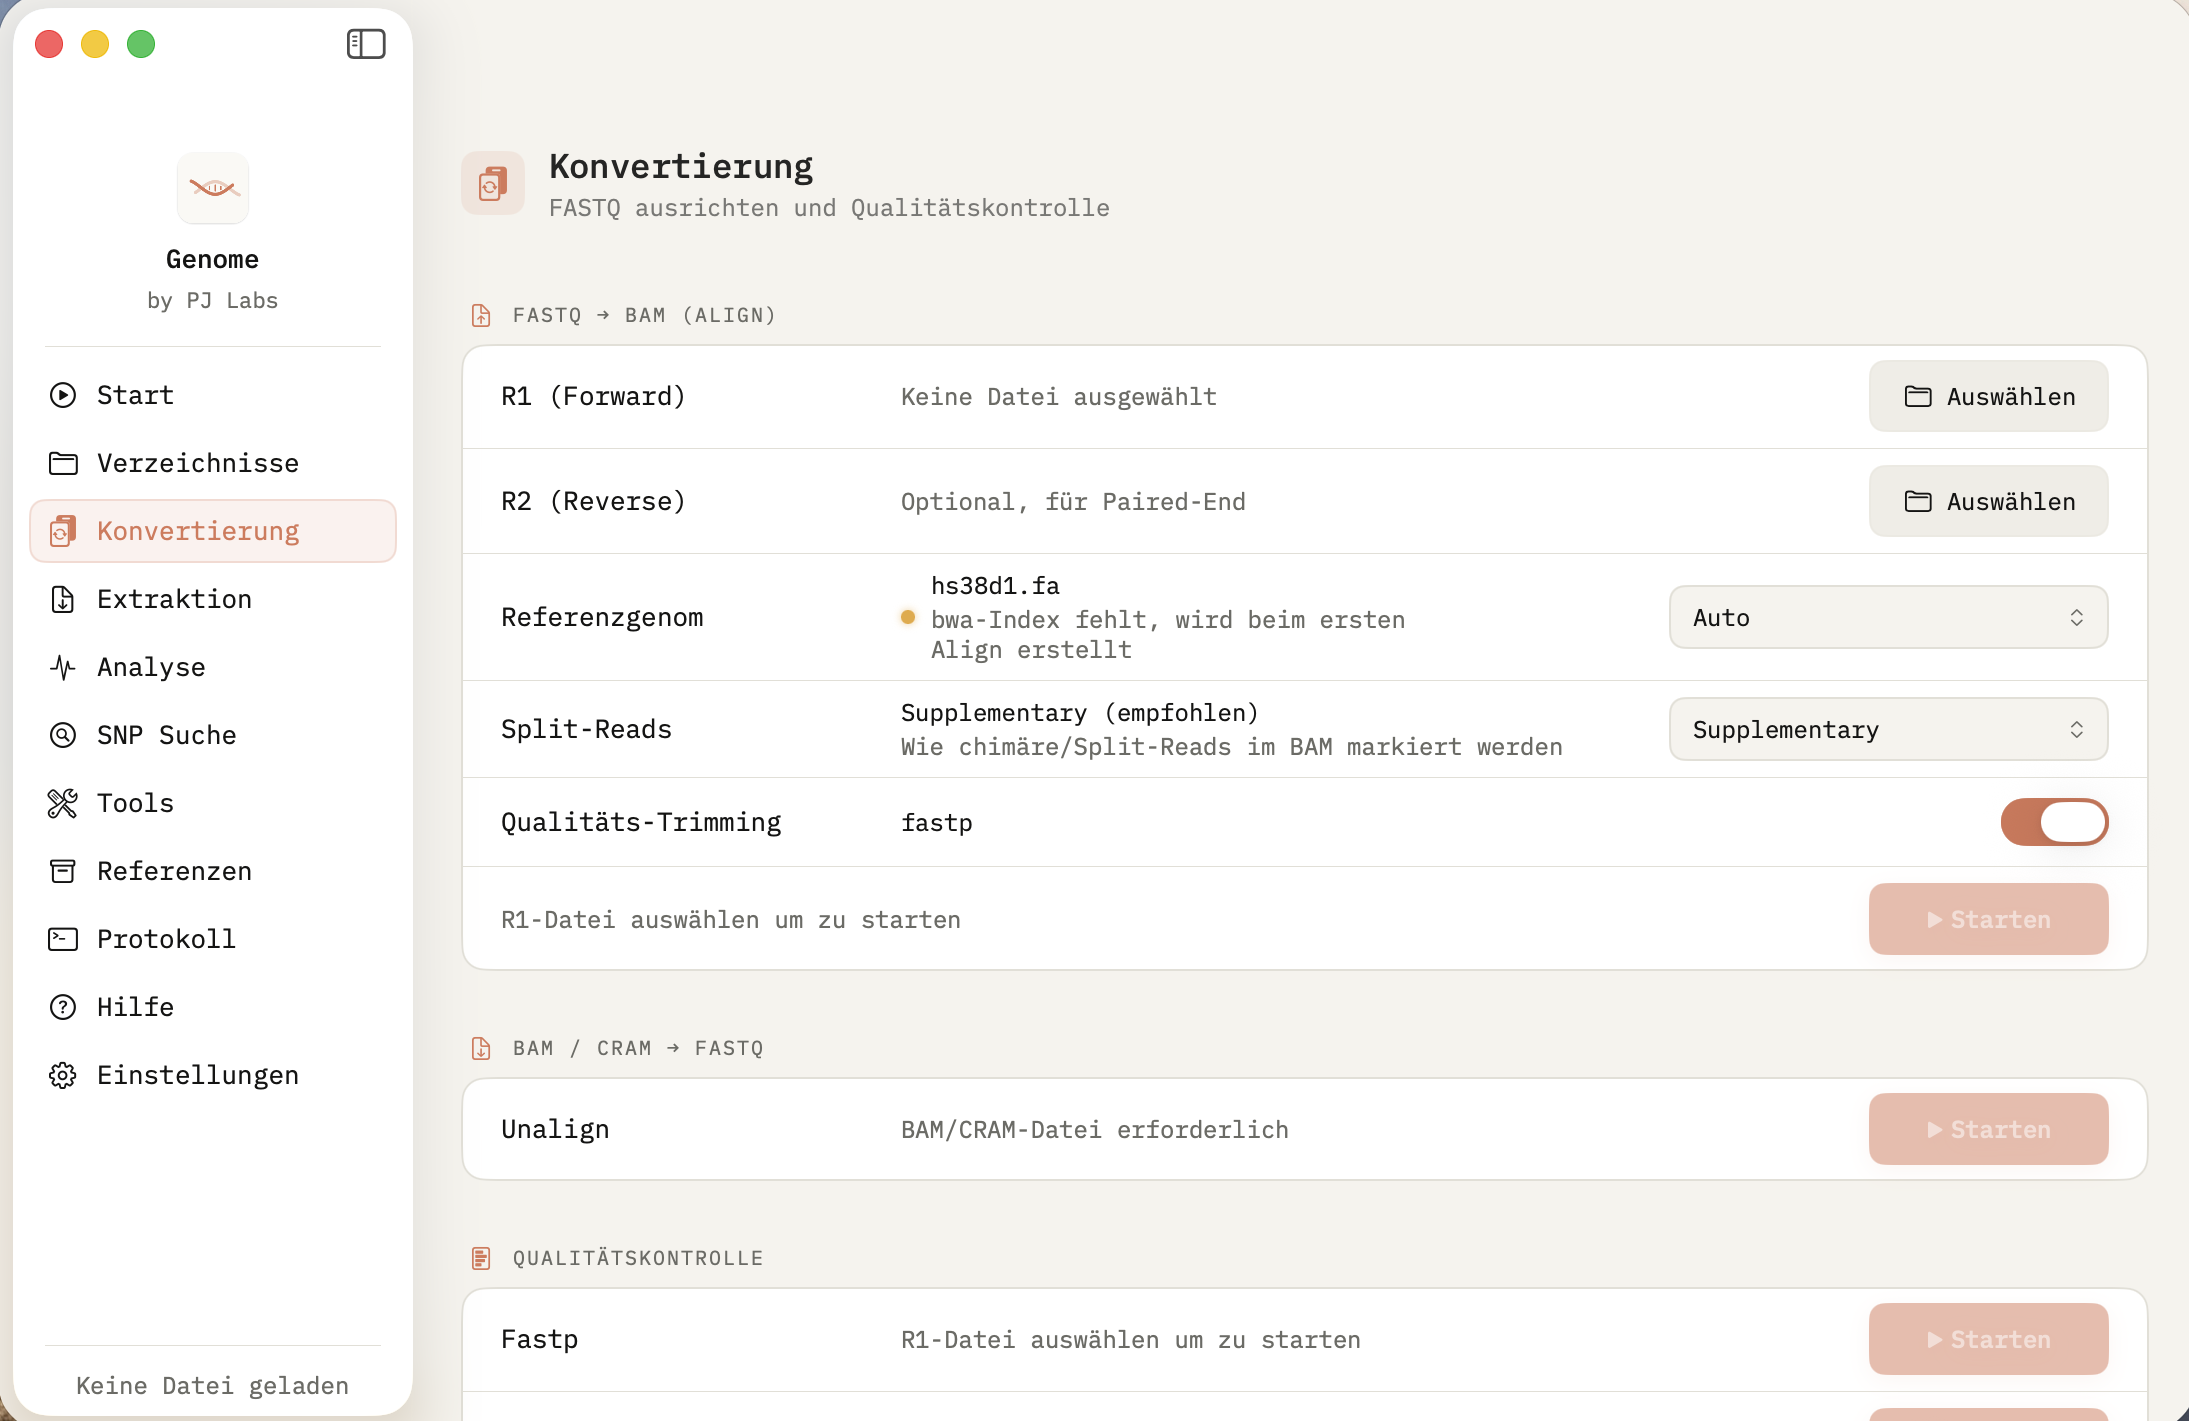
Task: Disable the Qualitäts-Trimming fastp switch
Action: 2054,822
